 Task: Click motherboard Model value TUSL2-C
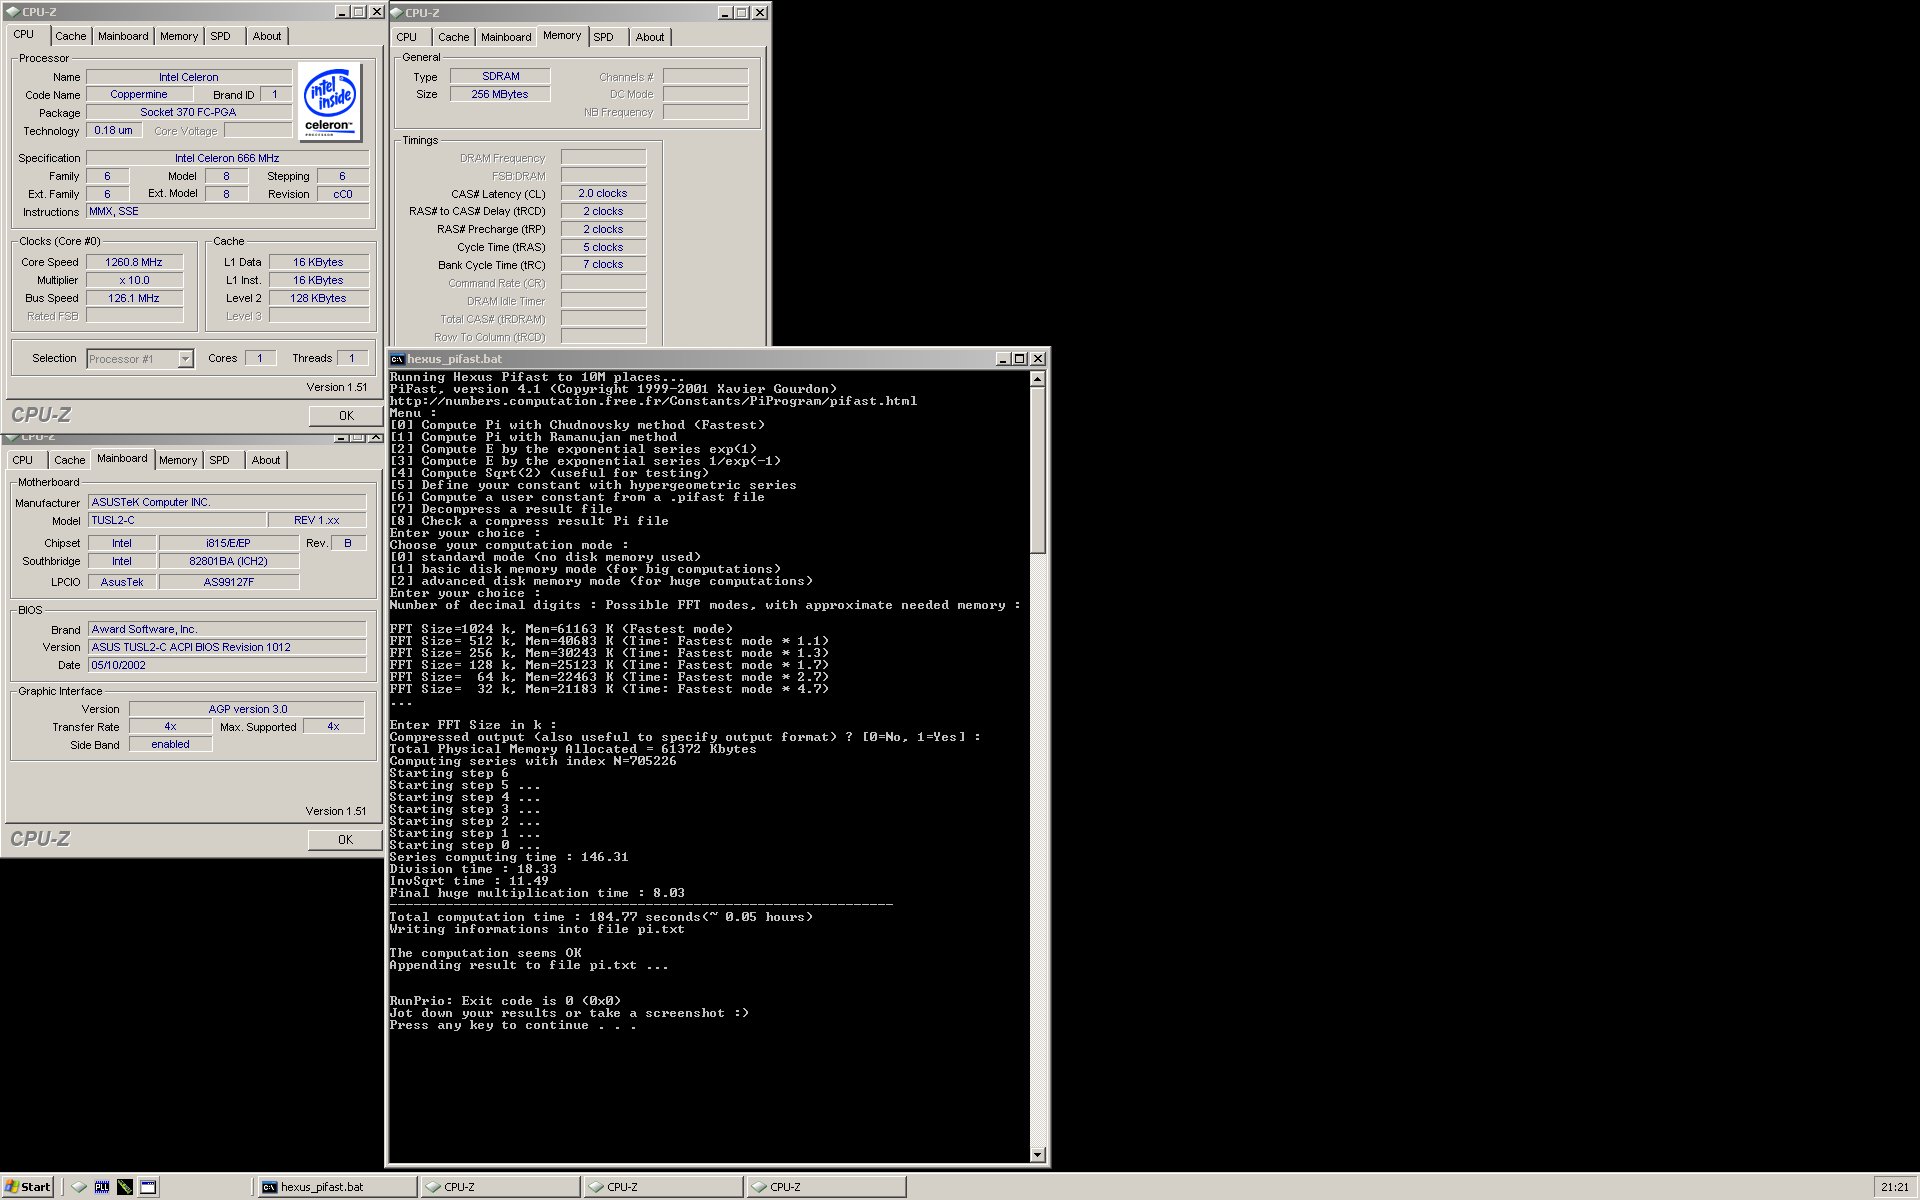click(x=177, y=520)
